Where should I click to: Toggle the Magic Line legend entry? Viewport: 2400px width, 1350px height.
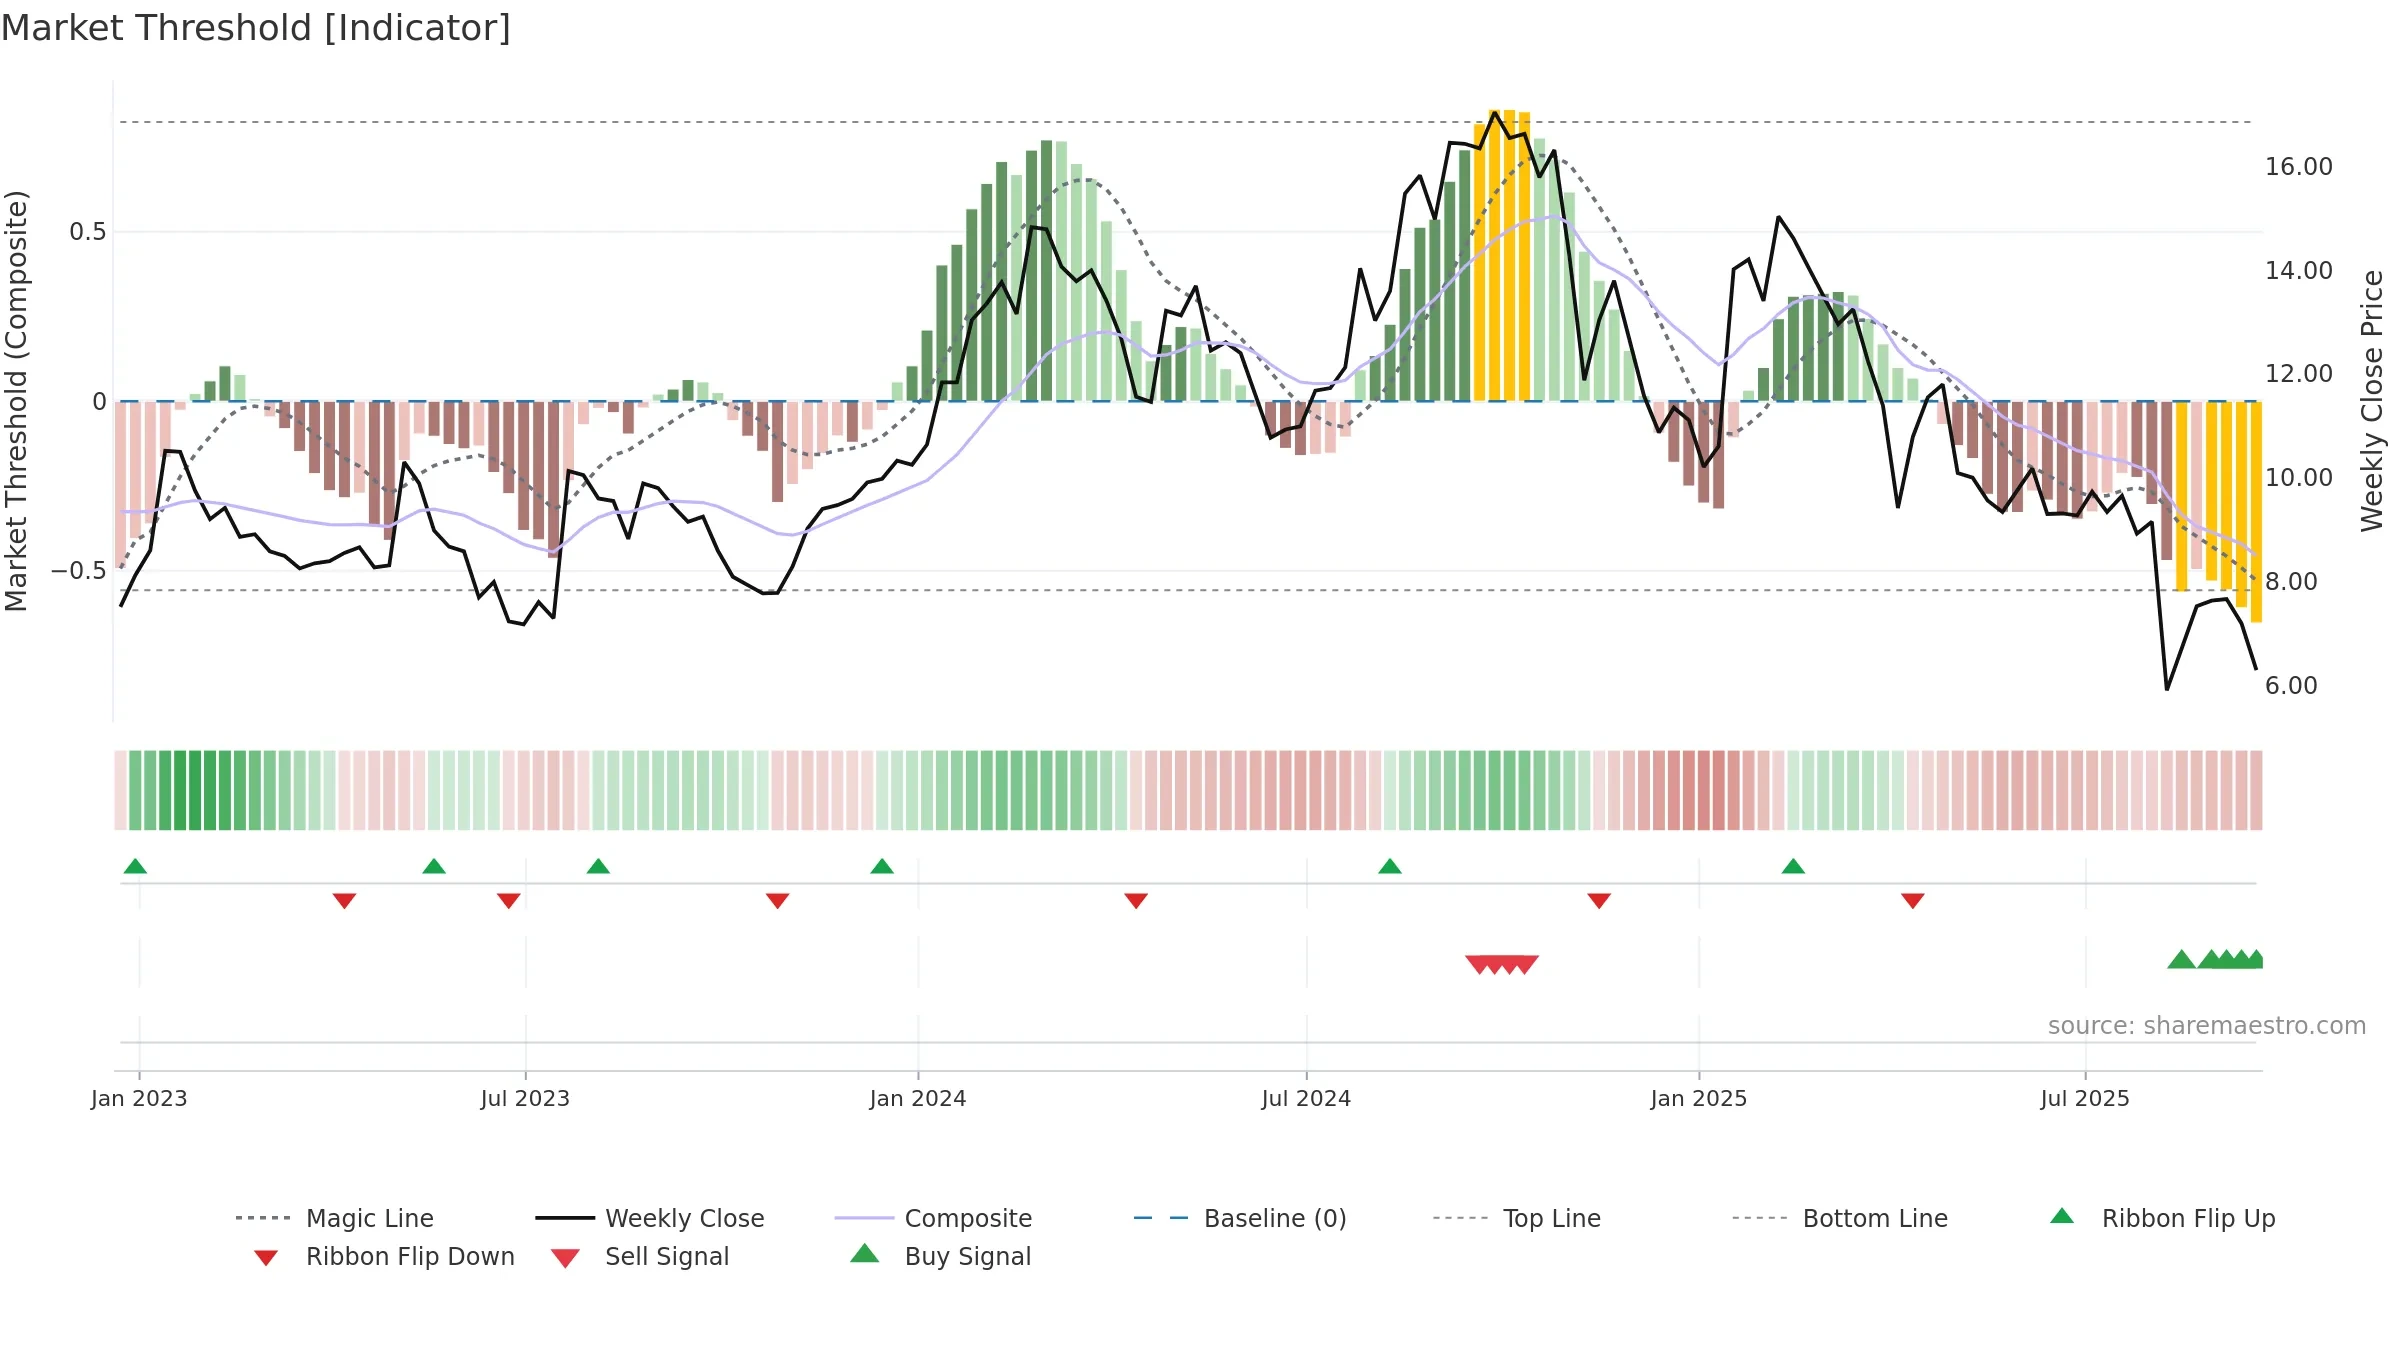(x=335, y=1218)
